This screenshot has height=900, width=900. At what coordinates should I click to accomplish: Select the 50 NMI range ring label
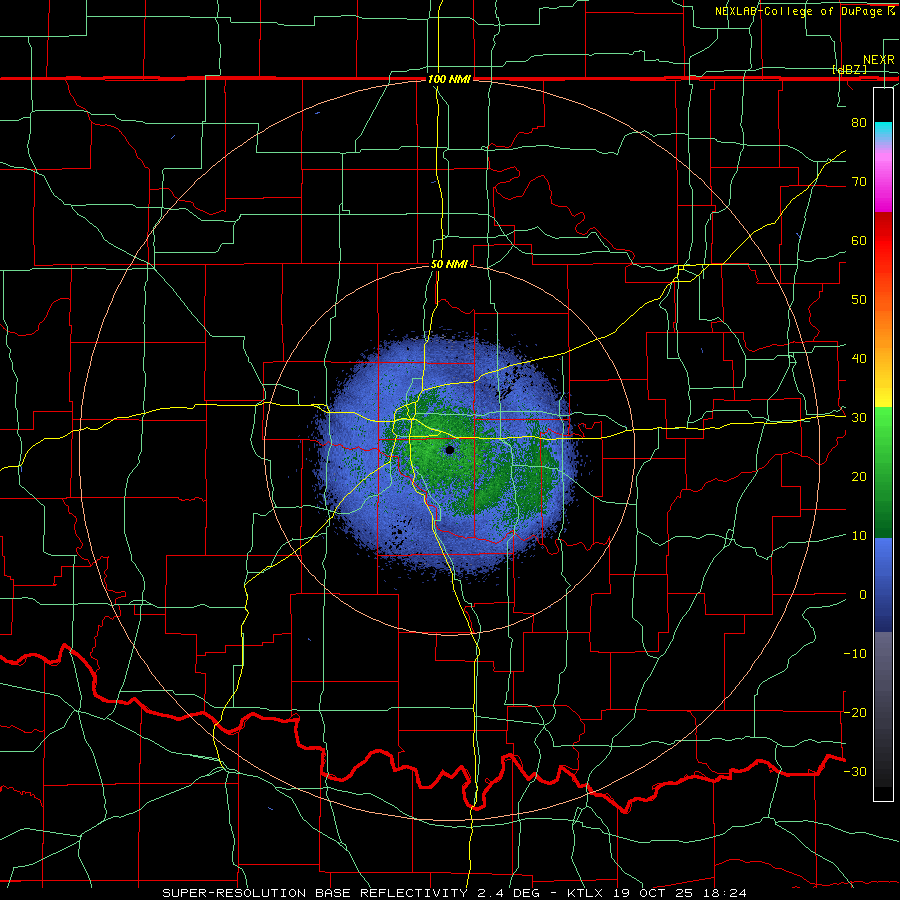coord(449,265)
